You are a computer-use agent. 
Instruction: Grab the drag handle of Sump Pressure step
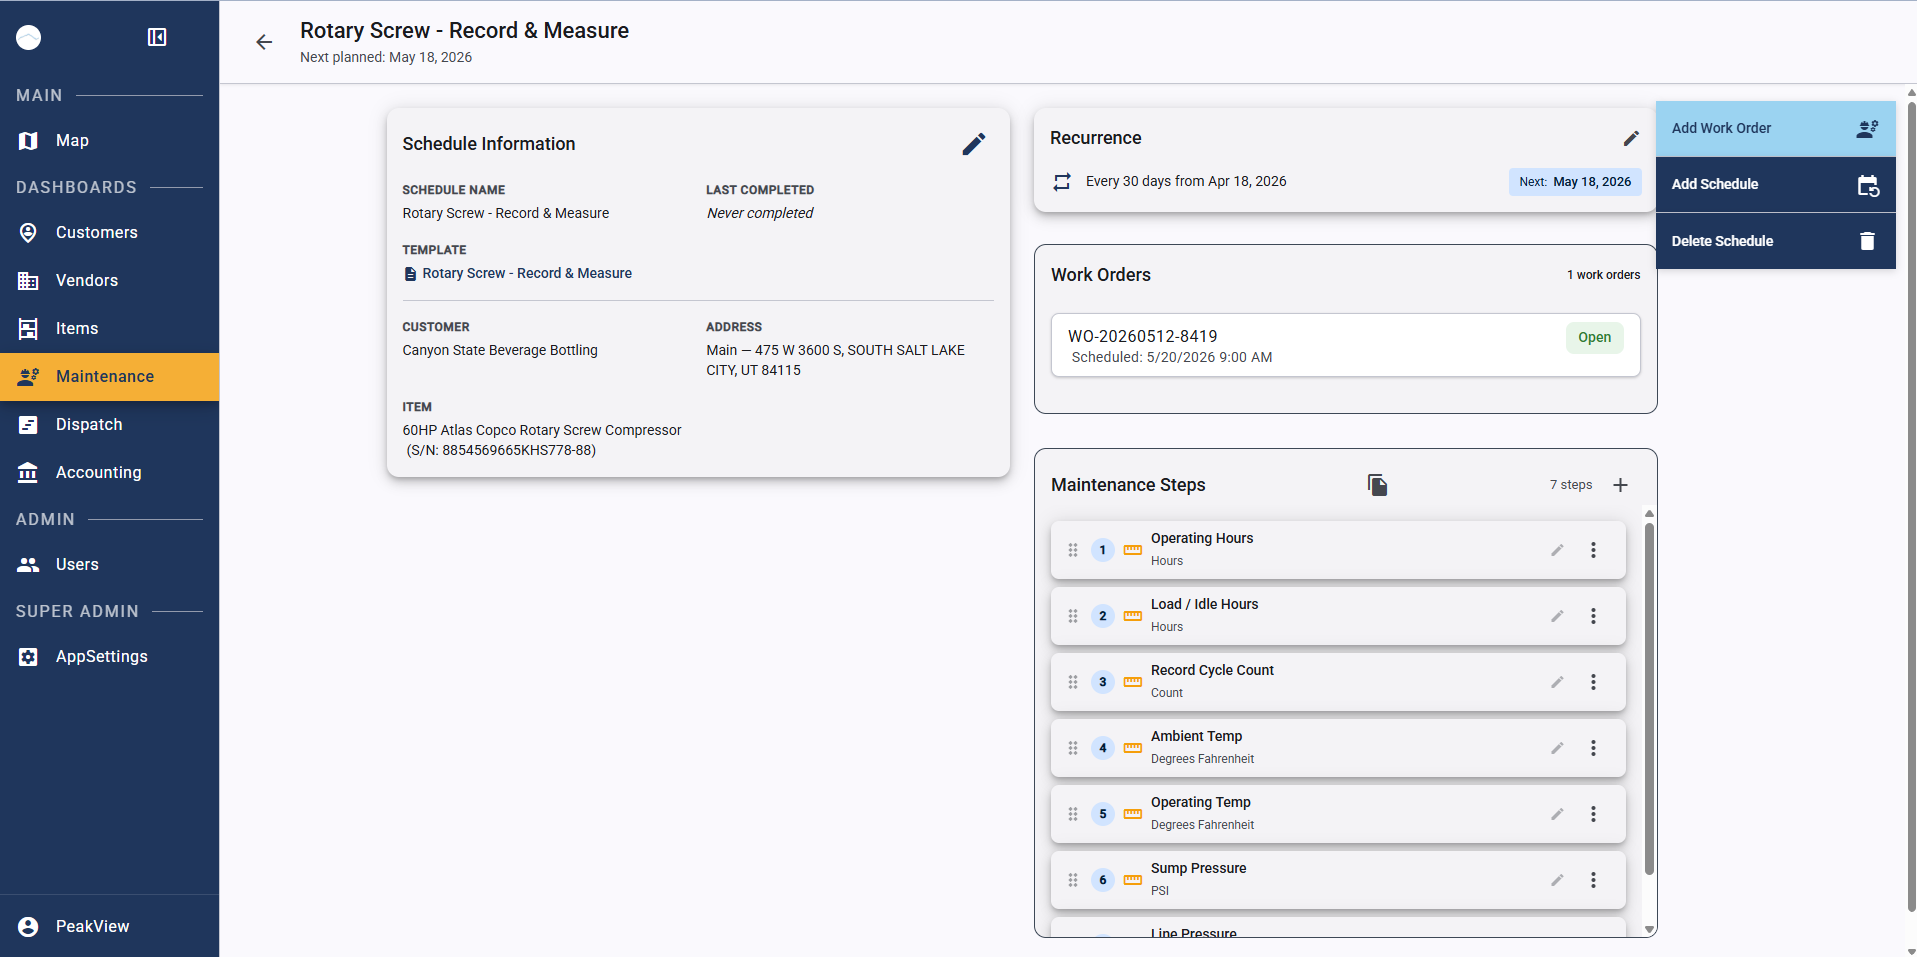click(x=1073, y=880)
